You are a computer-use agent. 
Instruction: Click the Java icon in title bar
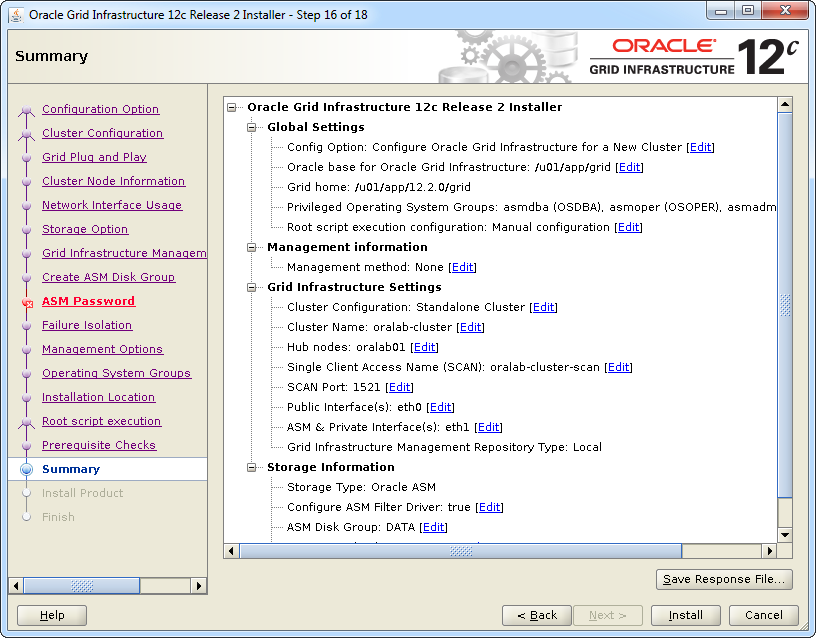15,15
